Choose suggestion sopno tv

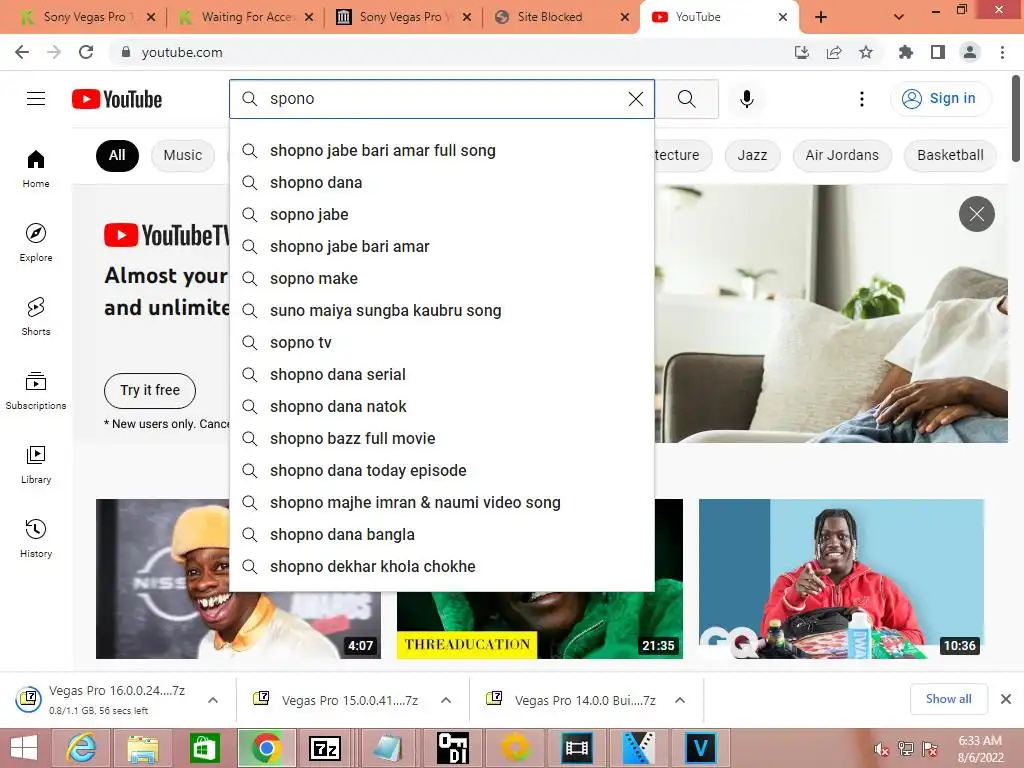[x=442, y=343]
